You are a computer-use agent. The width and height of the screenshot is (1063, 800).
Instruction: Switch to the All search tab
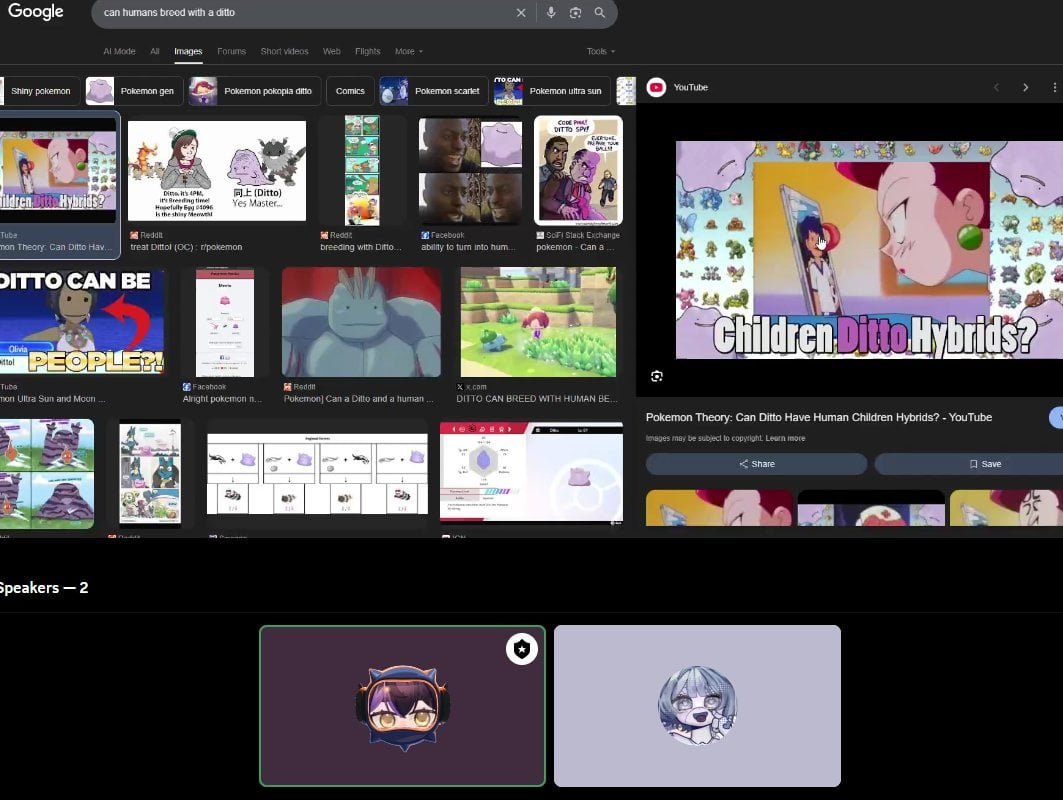tap(156, 51)
